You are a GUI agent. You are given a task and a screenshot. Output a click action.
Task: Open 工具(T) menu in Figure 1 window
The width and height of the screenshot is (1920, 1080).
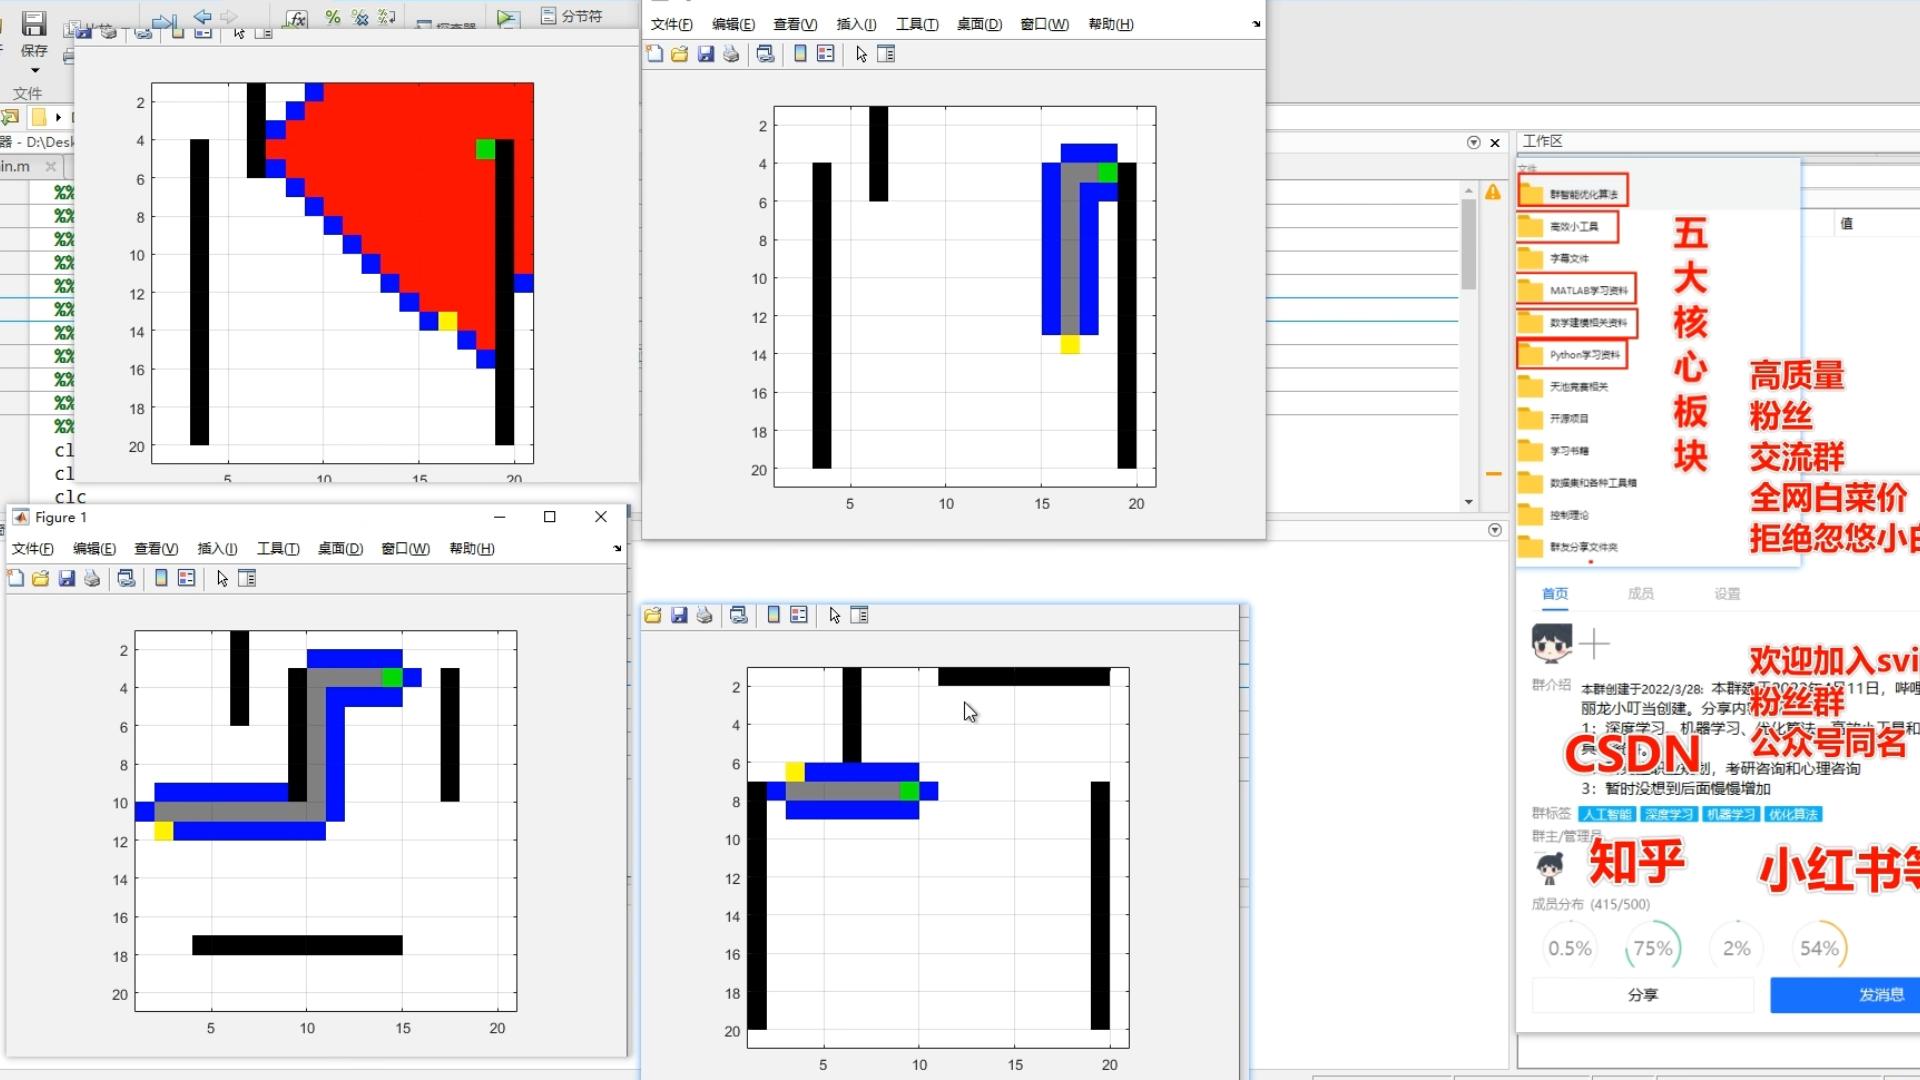pyautogui.click(x=277, y=548)
